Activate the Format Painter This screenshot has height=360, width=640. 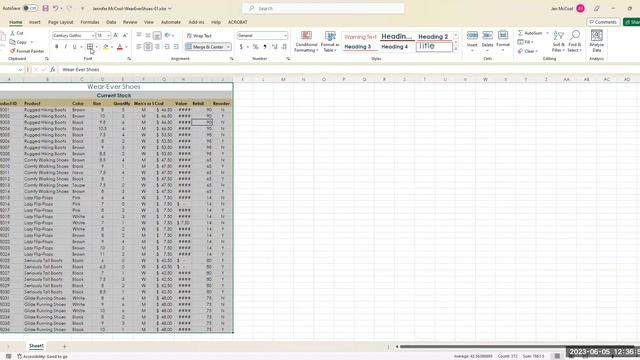click(27, 51)
